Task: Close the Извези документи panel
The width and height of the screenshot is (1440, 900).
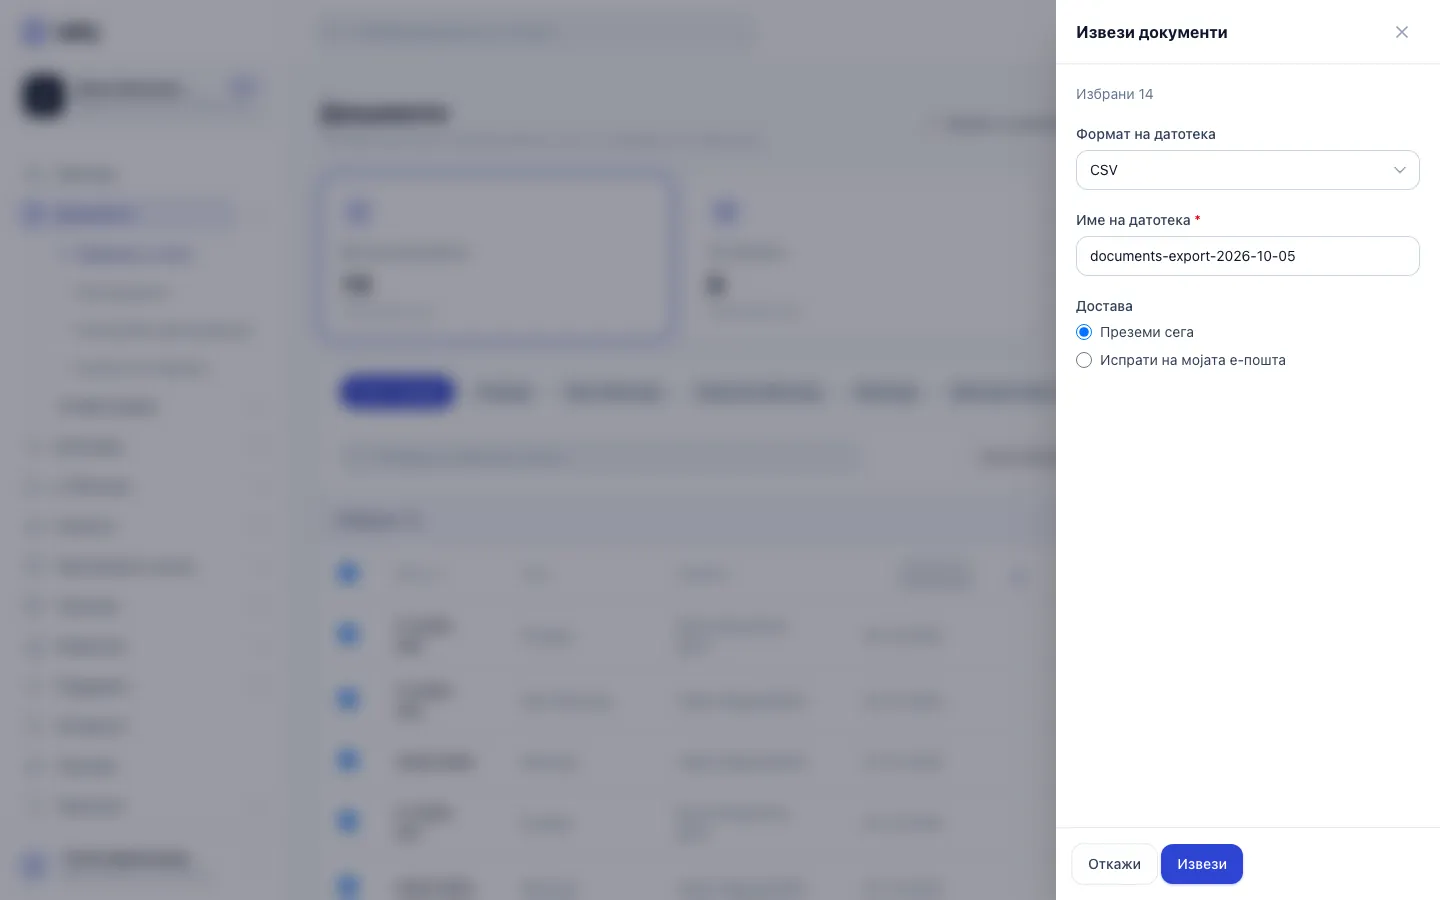Action: [x=1402, y=32]
